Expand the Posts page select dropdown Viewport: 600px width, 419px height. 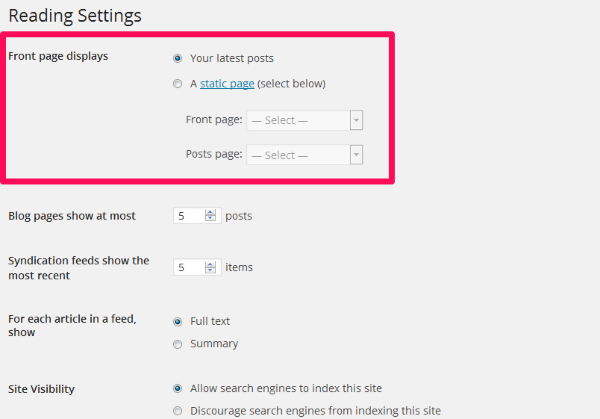tap(304, 155)
